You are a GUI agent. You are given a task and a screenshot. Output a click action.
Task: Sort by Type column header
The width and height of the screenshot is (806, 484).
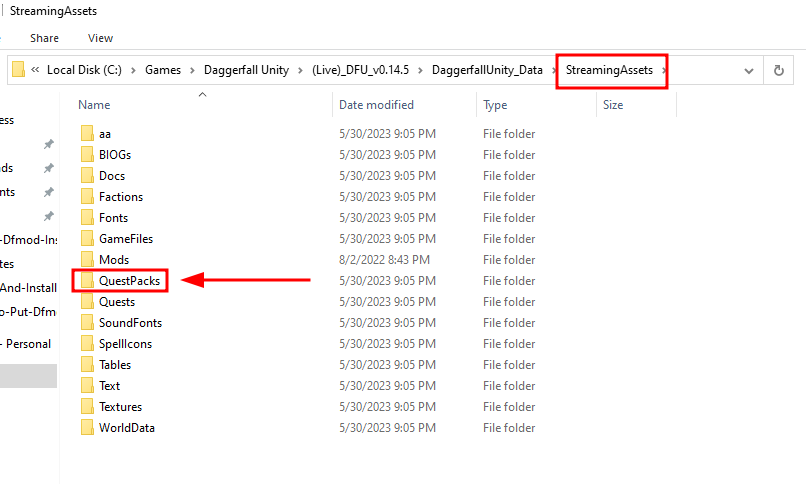point(495,105)
